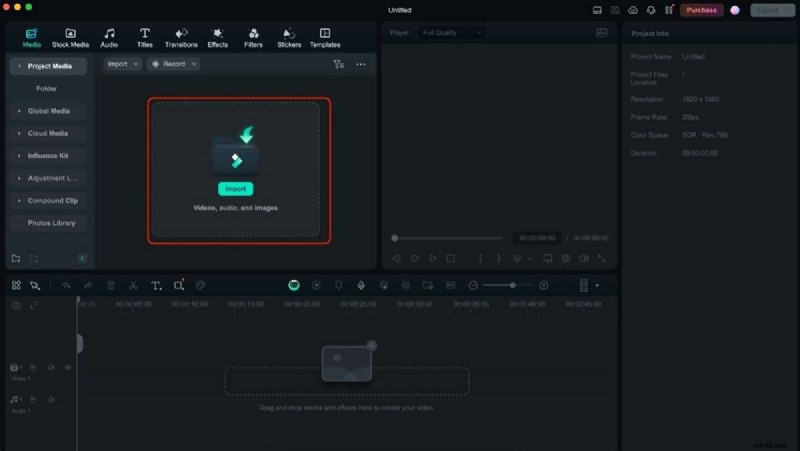Screen dimensions: 800x451
Task: Expand the Global Media section
Action: tap(19, 111)
